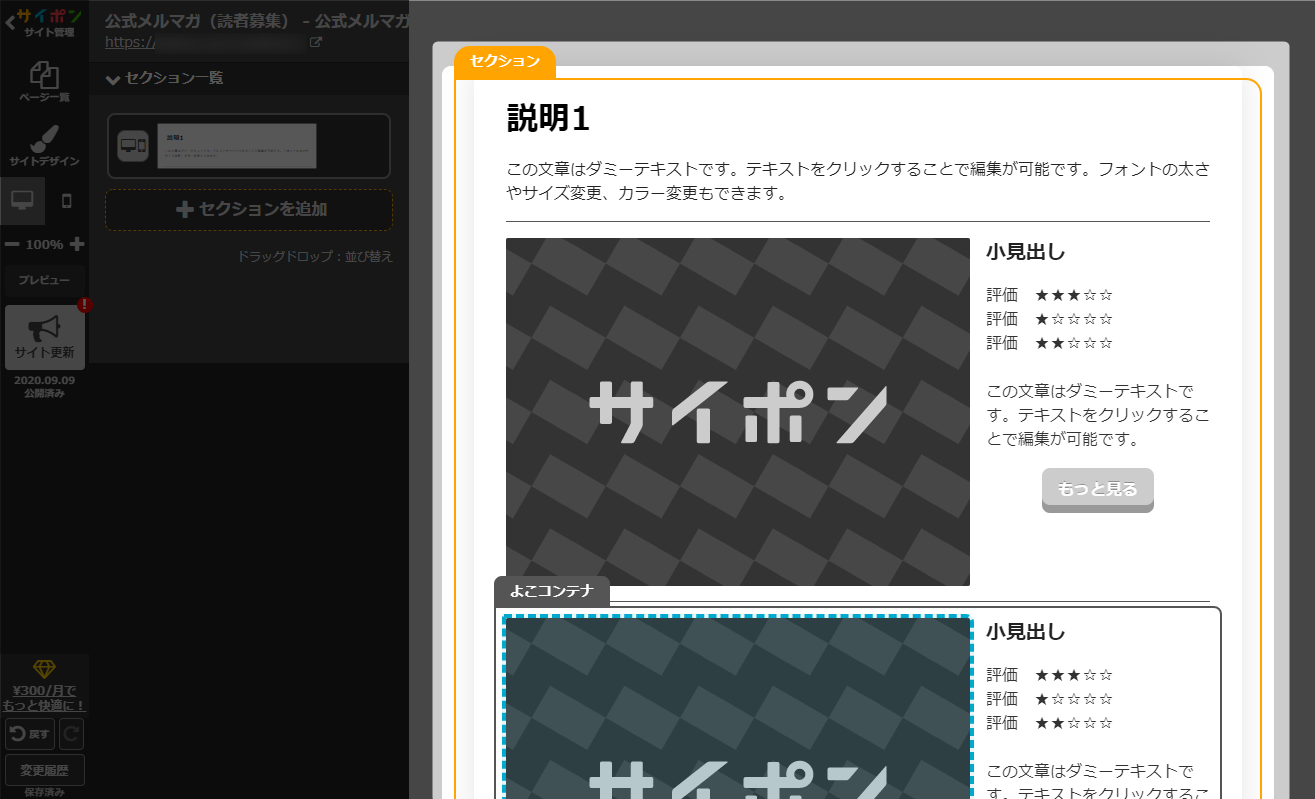Open サイトデザイン brush tool

[44, 146]
